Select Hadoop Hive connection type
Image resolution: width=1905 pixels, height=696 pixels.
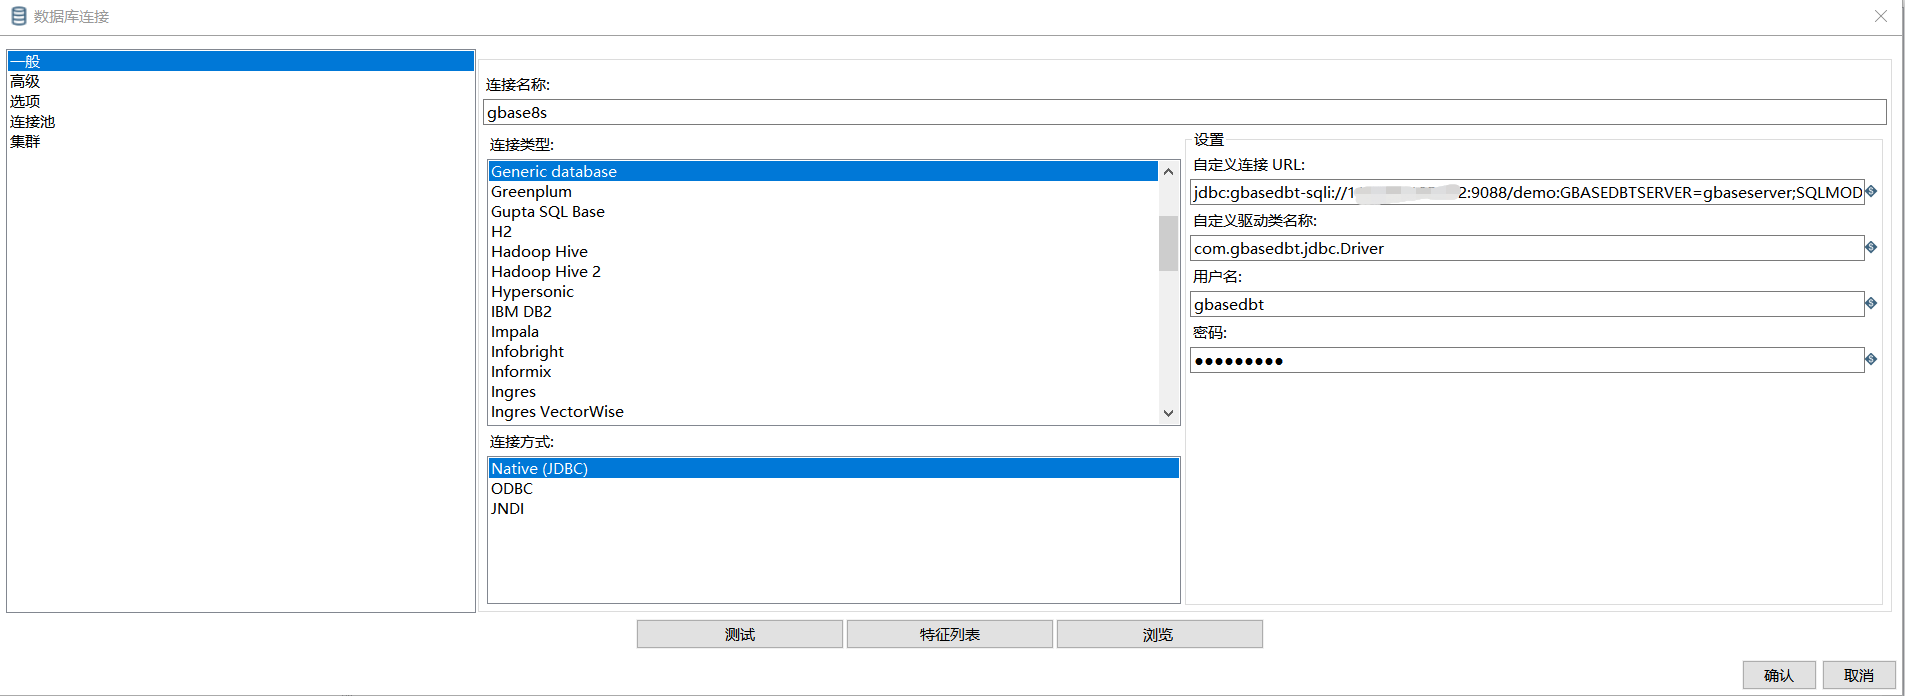(x=823, y=251)
